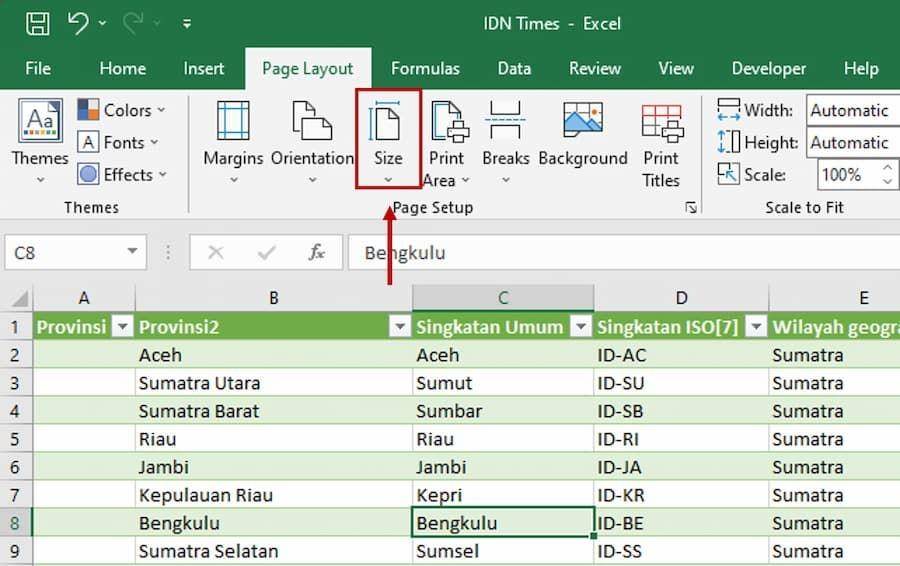Viewport: 900px width, 566px height.
Task: Customize Quick Access Toolbar dropdown
Action: pyautogui.click(x=187, y=24)
